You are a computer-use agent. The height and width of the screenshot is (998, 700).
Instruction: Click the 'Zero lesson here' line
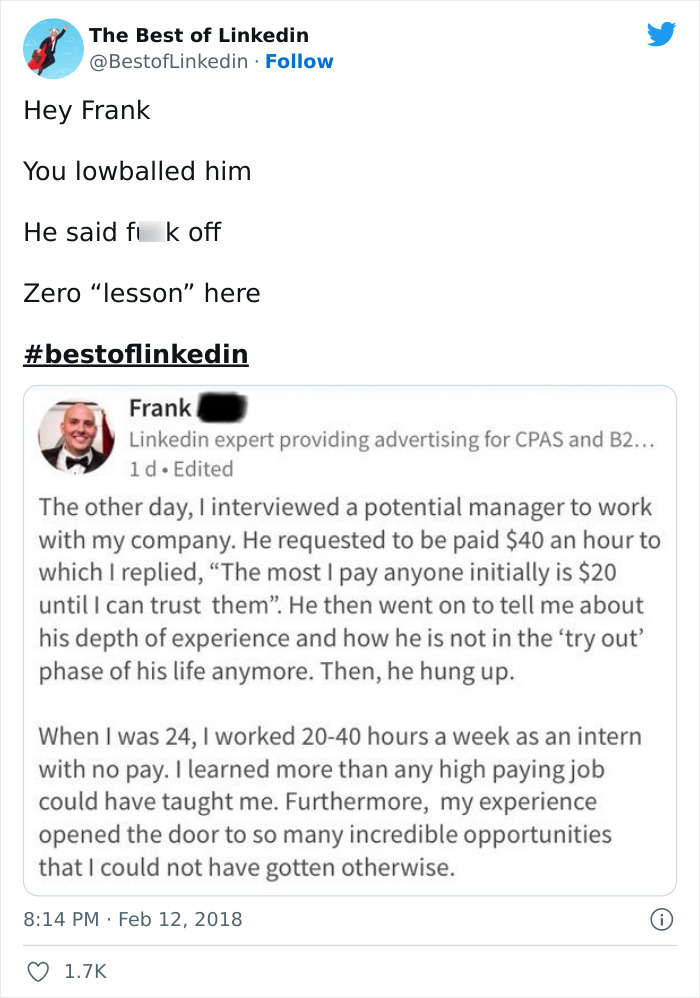(x=141, y=293)
